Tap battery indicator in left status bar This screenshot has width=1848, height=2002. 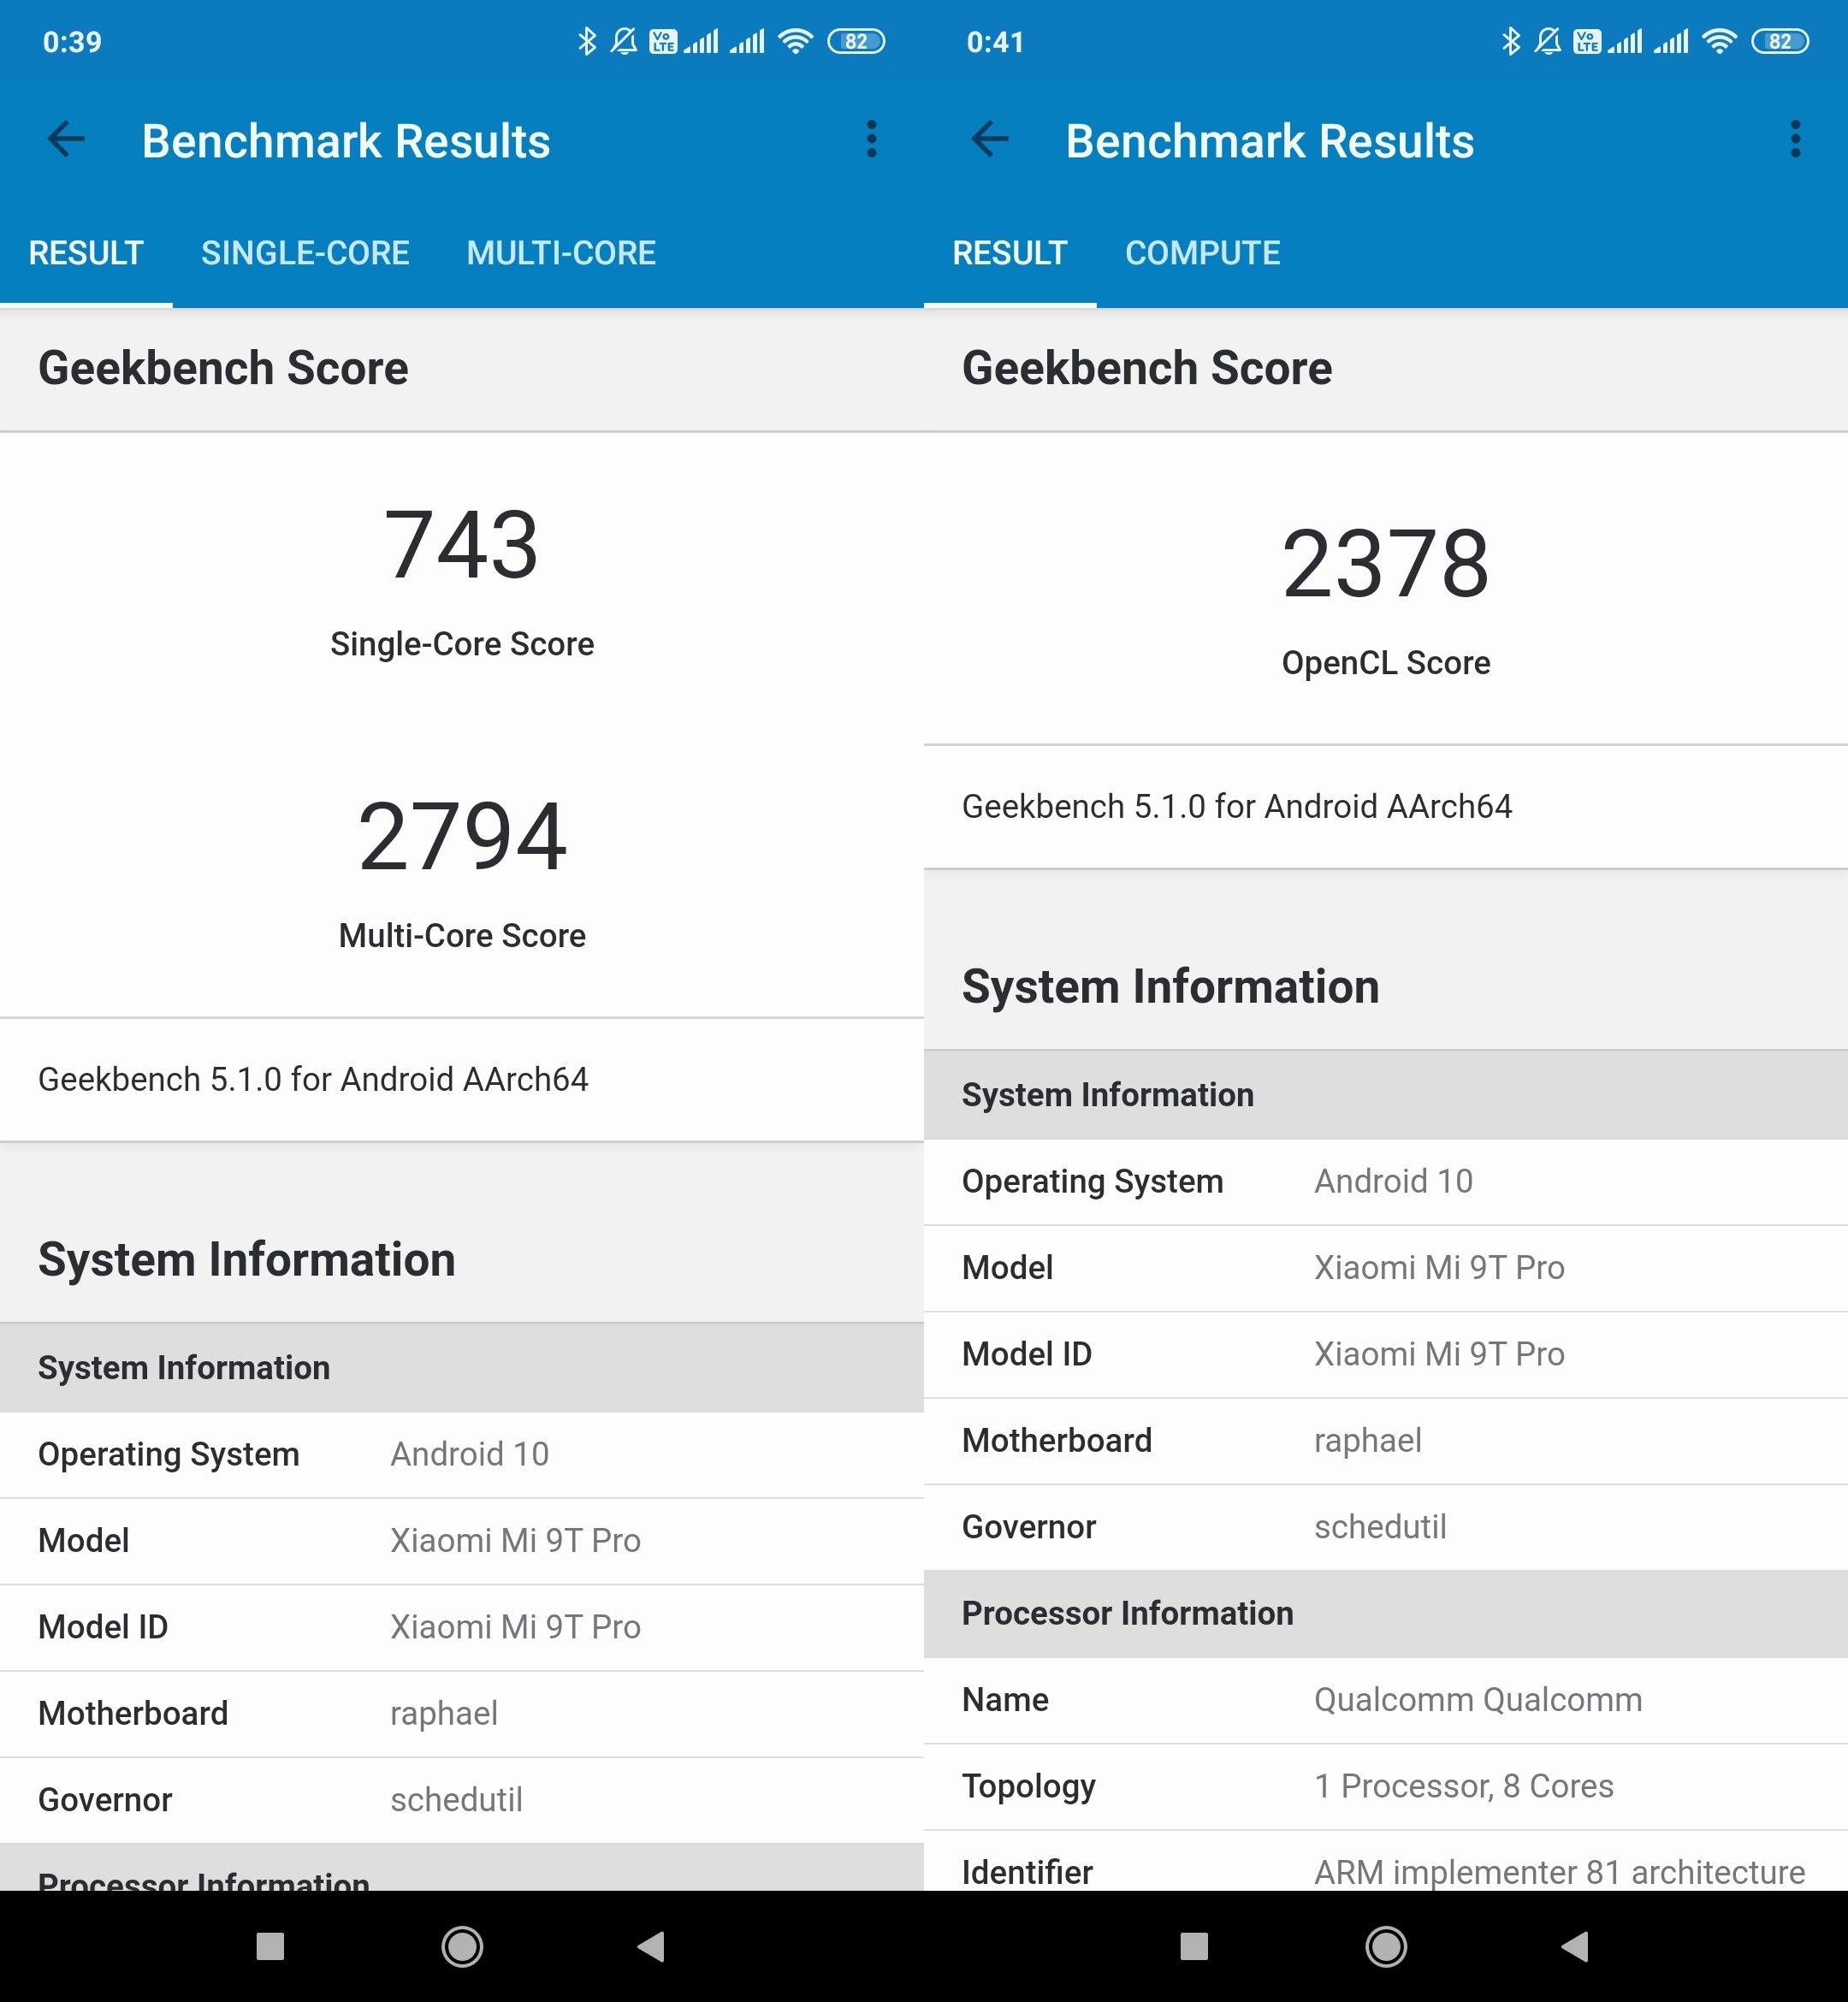pos(856,41)
